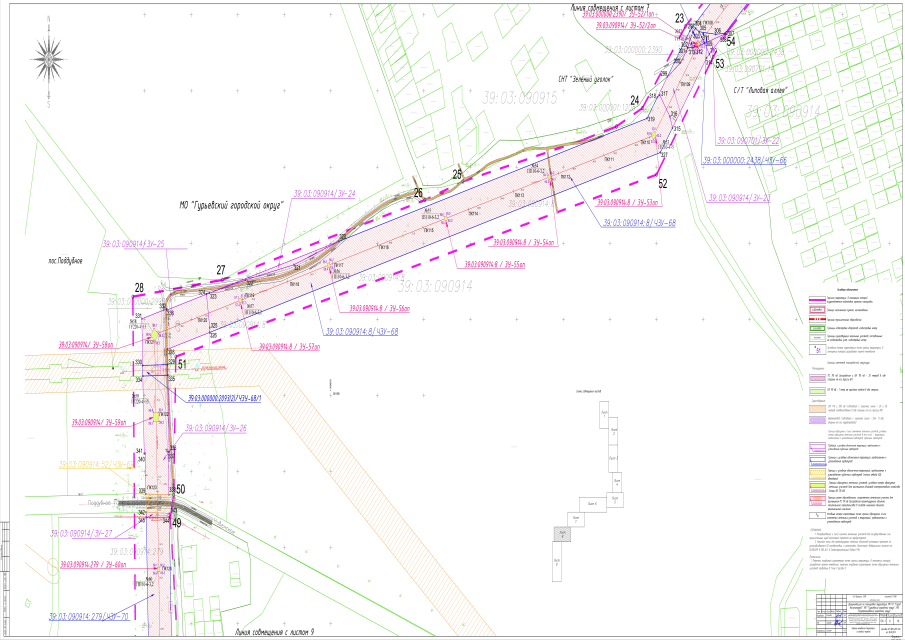The image size is (905, 640).
Task: Select the boundary point number 27
Action: click(221, 270)
